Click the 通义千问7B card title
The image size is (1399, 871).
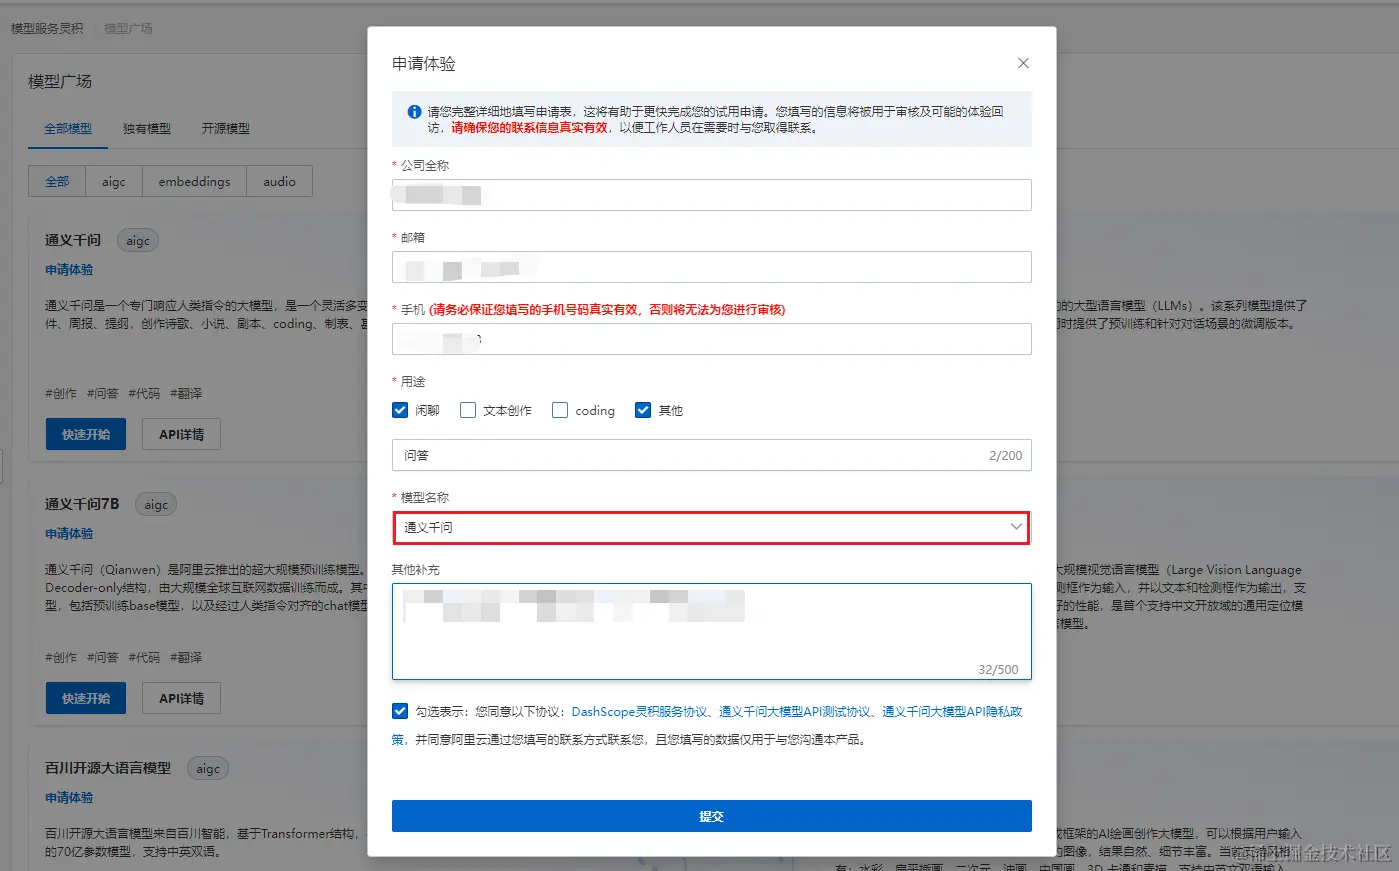coord(82,504)
